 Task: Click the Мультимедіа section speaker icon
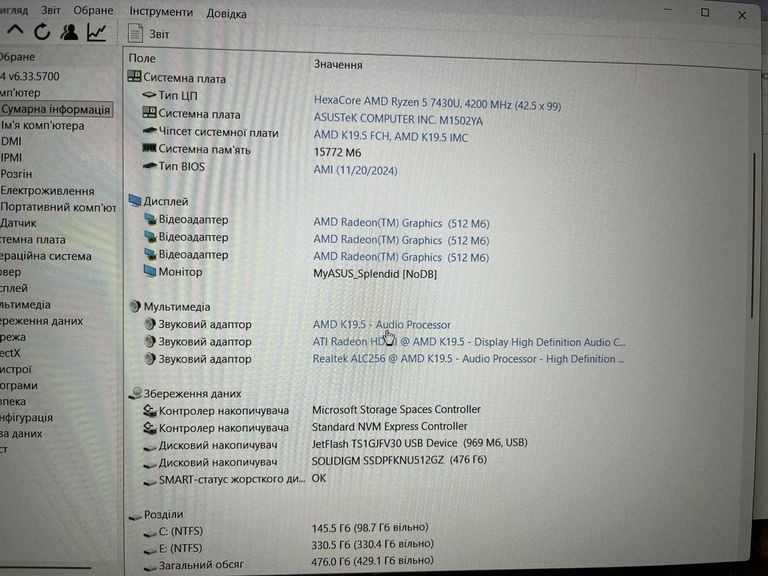coord(135,307)
